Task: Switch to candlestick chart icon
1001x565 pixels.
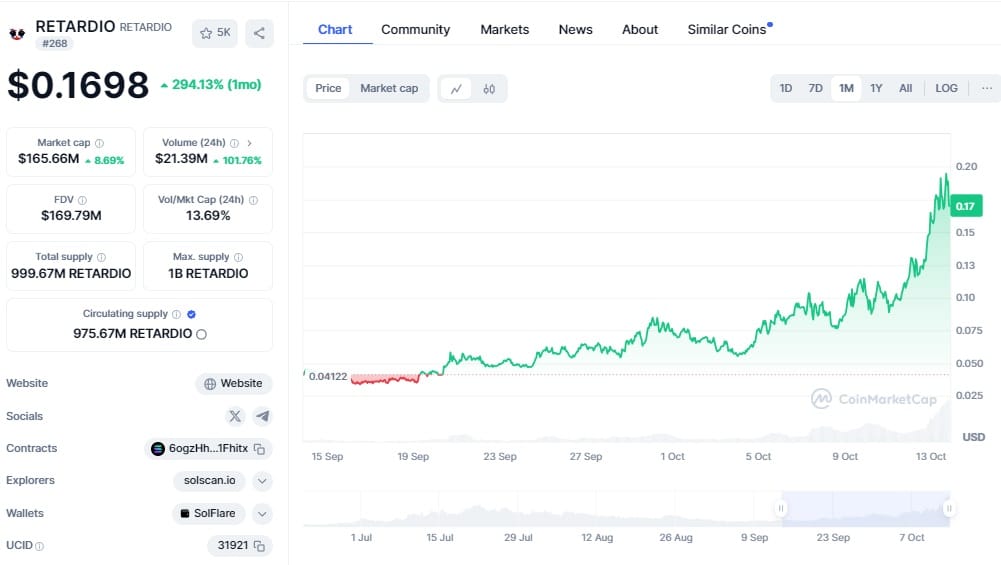Action: [x=489, y=88]
